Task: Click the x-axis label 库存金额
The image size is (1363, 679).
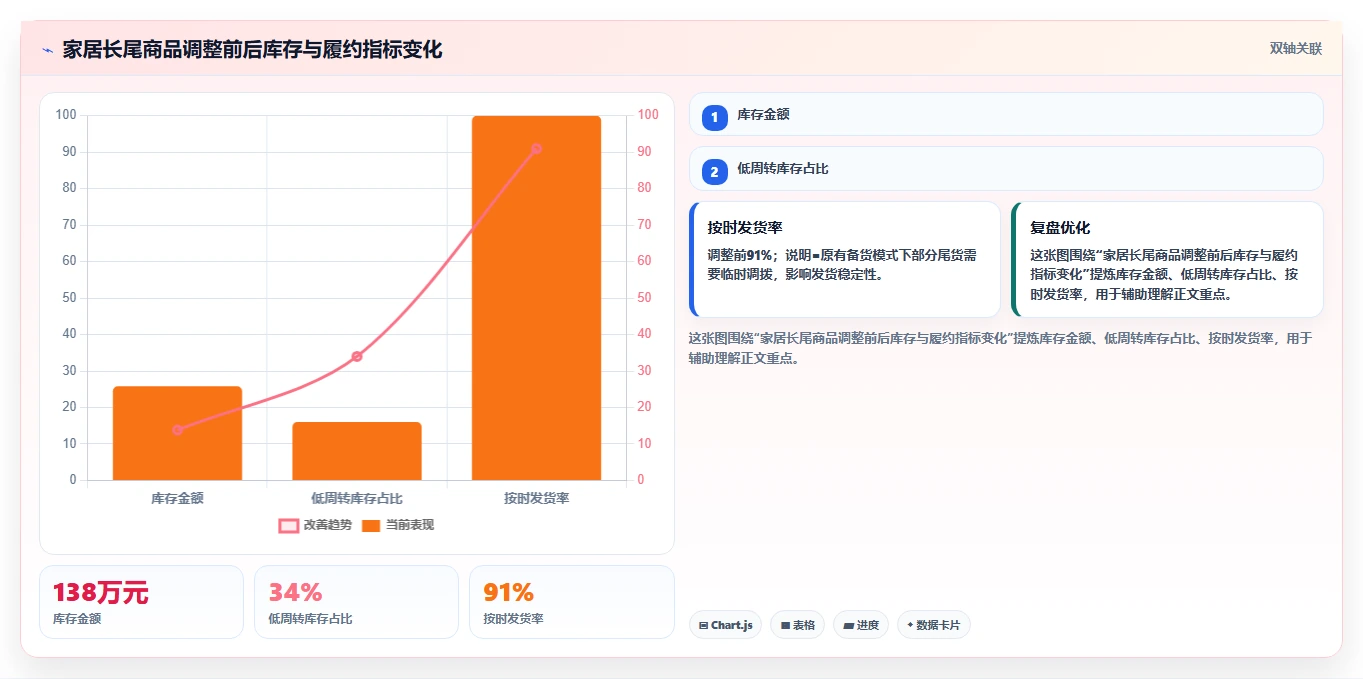Action: click(177, 498)
